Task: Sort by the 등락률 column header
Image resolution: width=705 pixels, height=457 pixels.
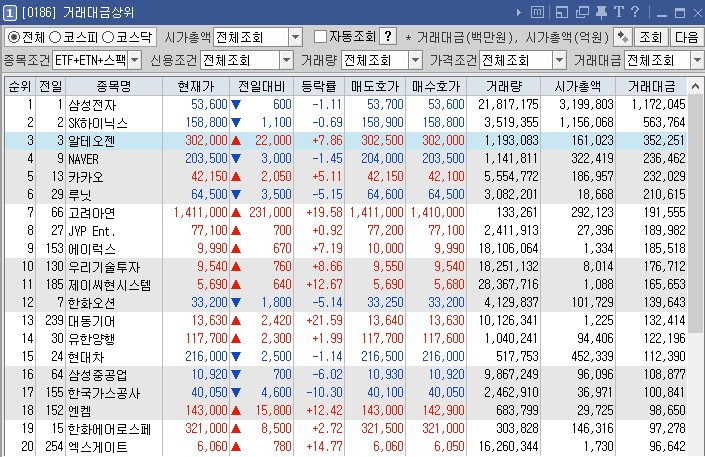Action: pos(319,86)
